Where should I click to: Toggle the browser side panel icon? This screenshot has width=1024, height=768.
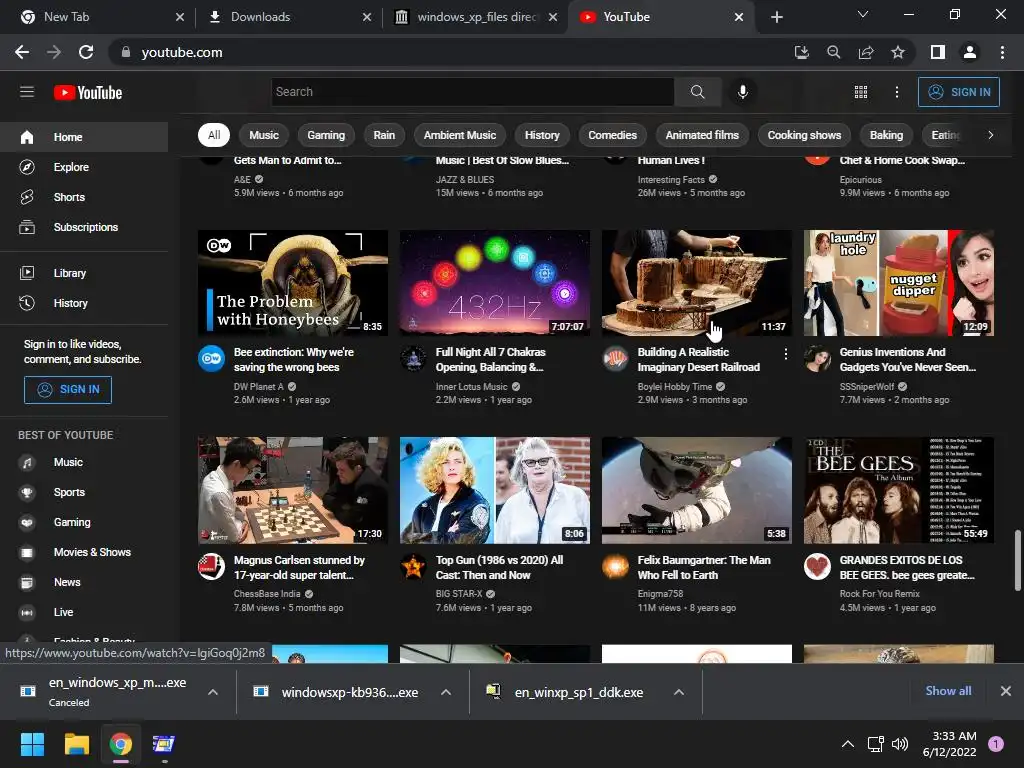[938, 52]
